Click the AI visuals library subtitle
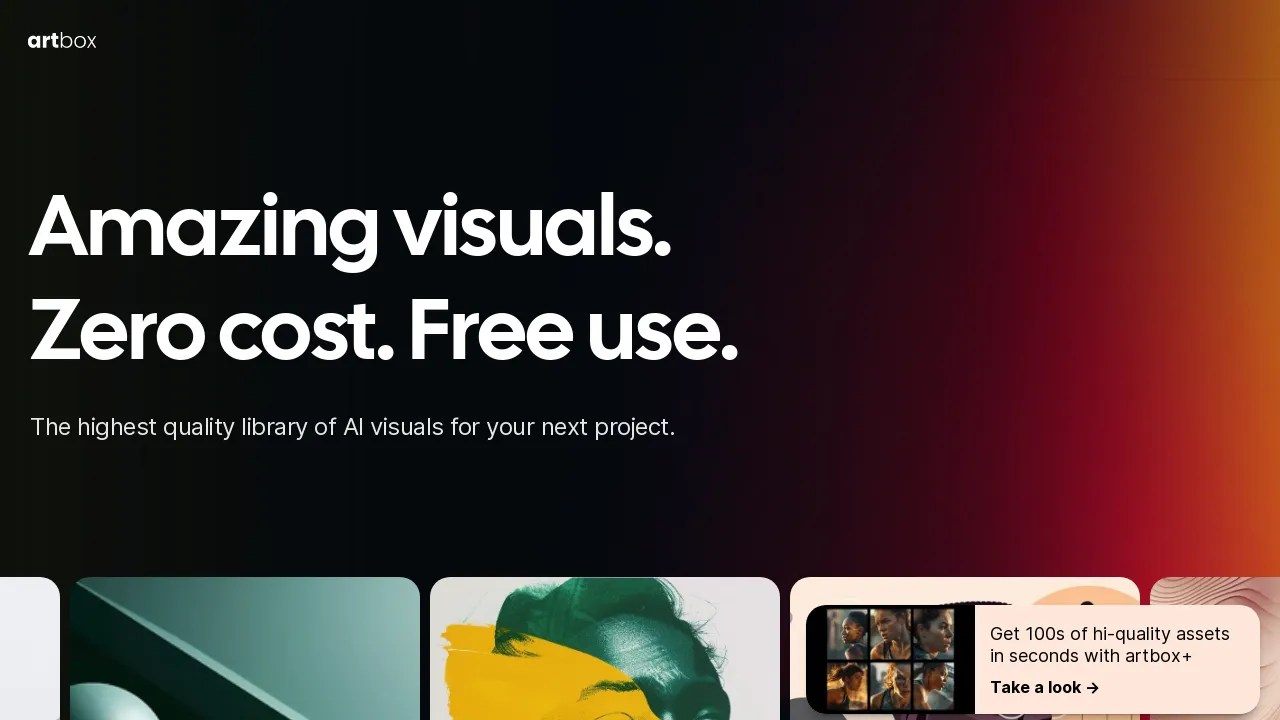This screenshot has height=720, width=1280. pos(353,427)
